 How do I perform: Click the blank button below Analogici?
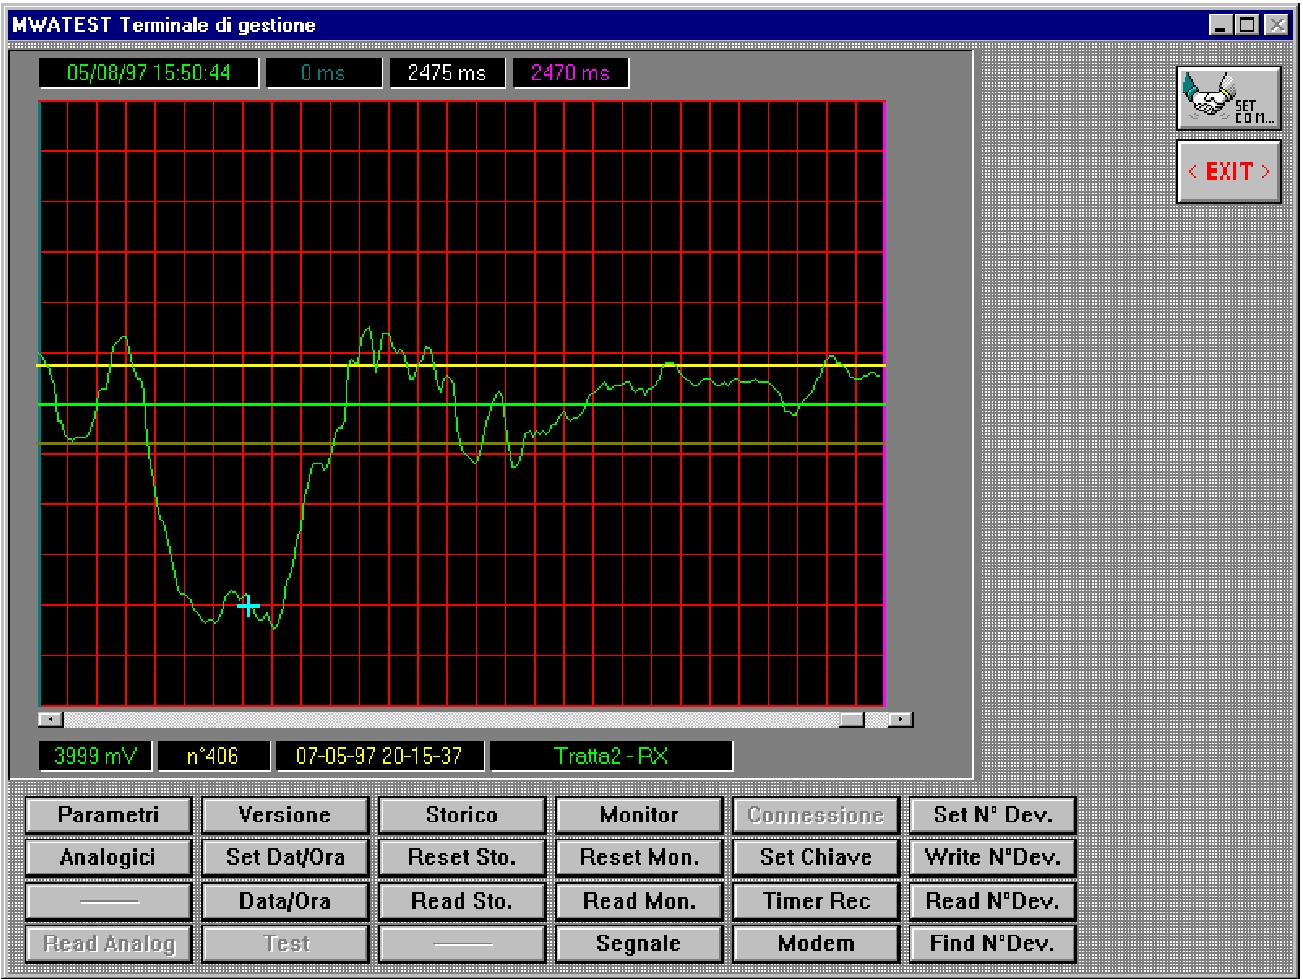tap(108, 901)
